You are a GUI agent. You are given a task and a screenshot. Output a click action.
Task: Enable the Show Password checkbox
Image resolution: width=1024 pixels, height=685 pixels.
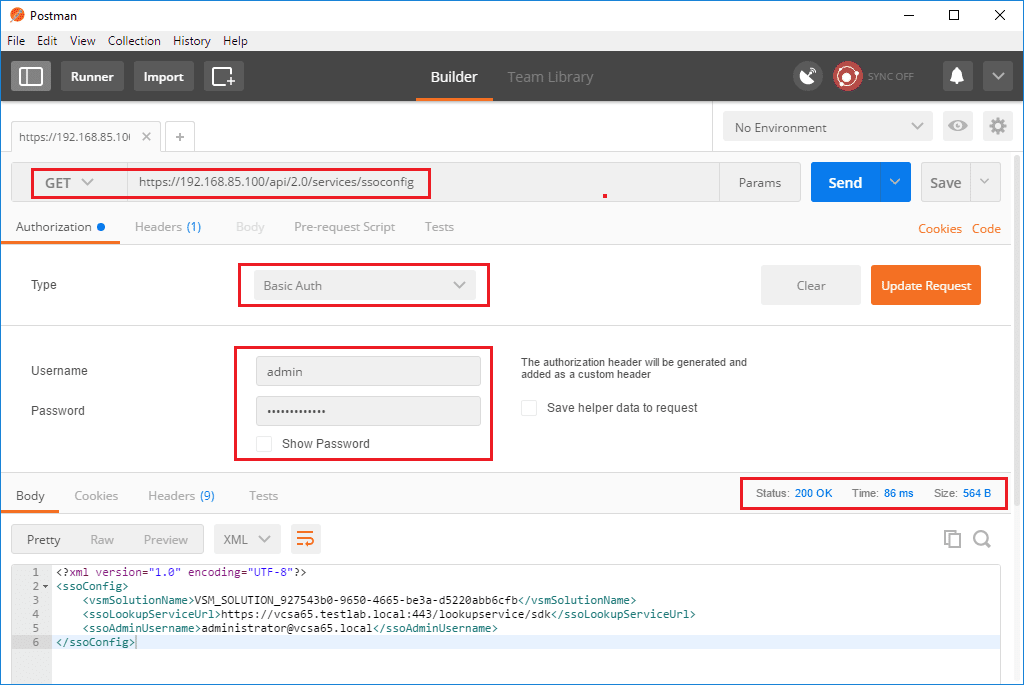coord(264,444)
